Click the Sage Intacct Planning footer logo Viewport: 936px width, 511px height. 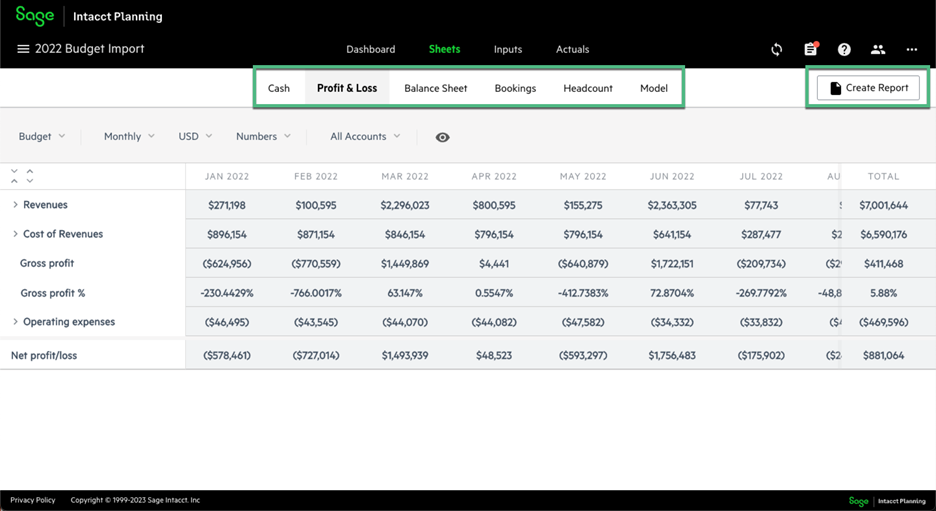[x=886, y=501]
